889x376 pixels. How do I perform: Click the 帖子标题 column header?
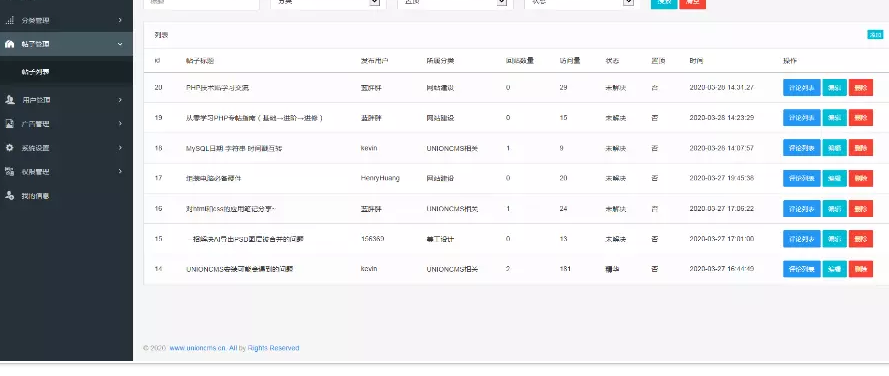click(200, 60)
